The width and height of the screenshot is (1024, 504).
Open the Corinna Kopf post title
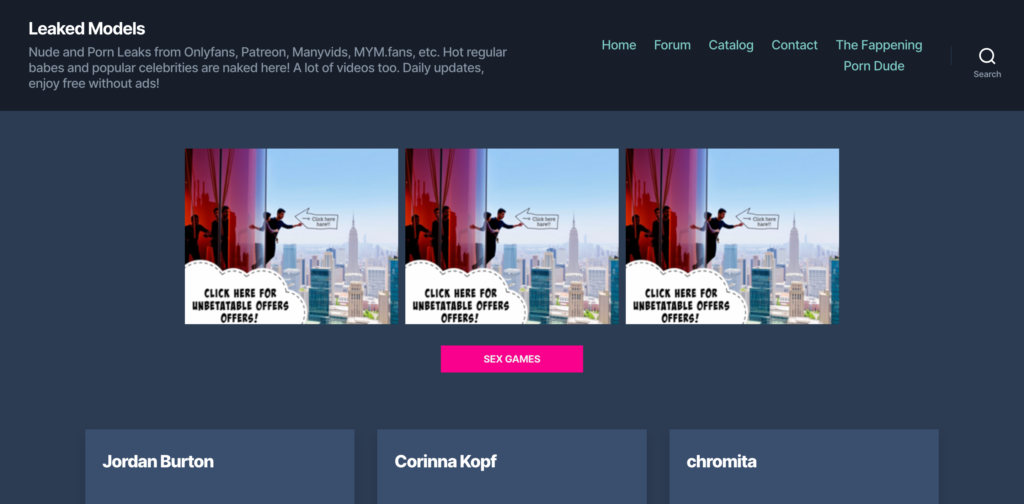445,461
